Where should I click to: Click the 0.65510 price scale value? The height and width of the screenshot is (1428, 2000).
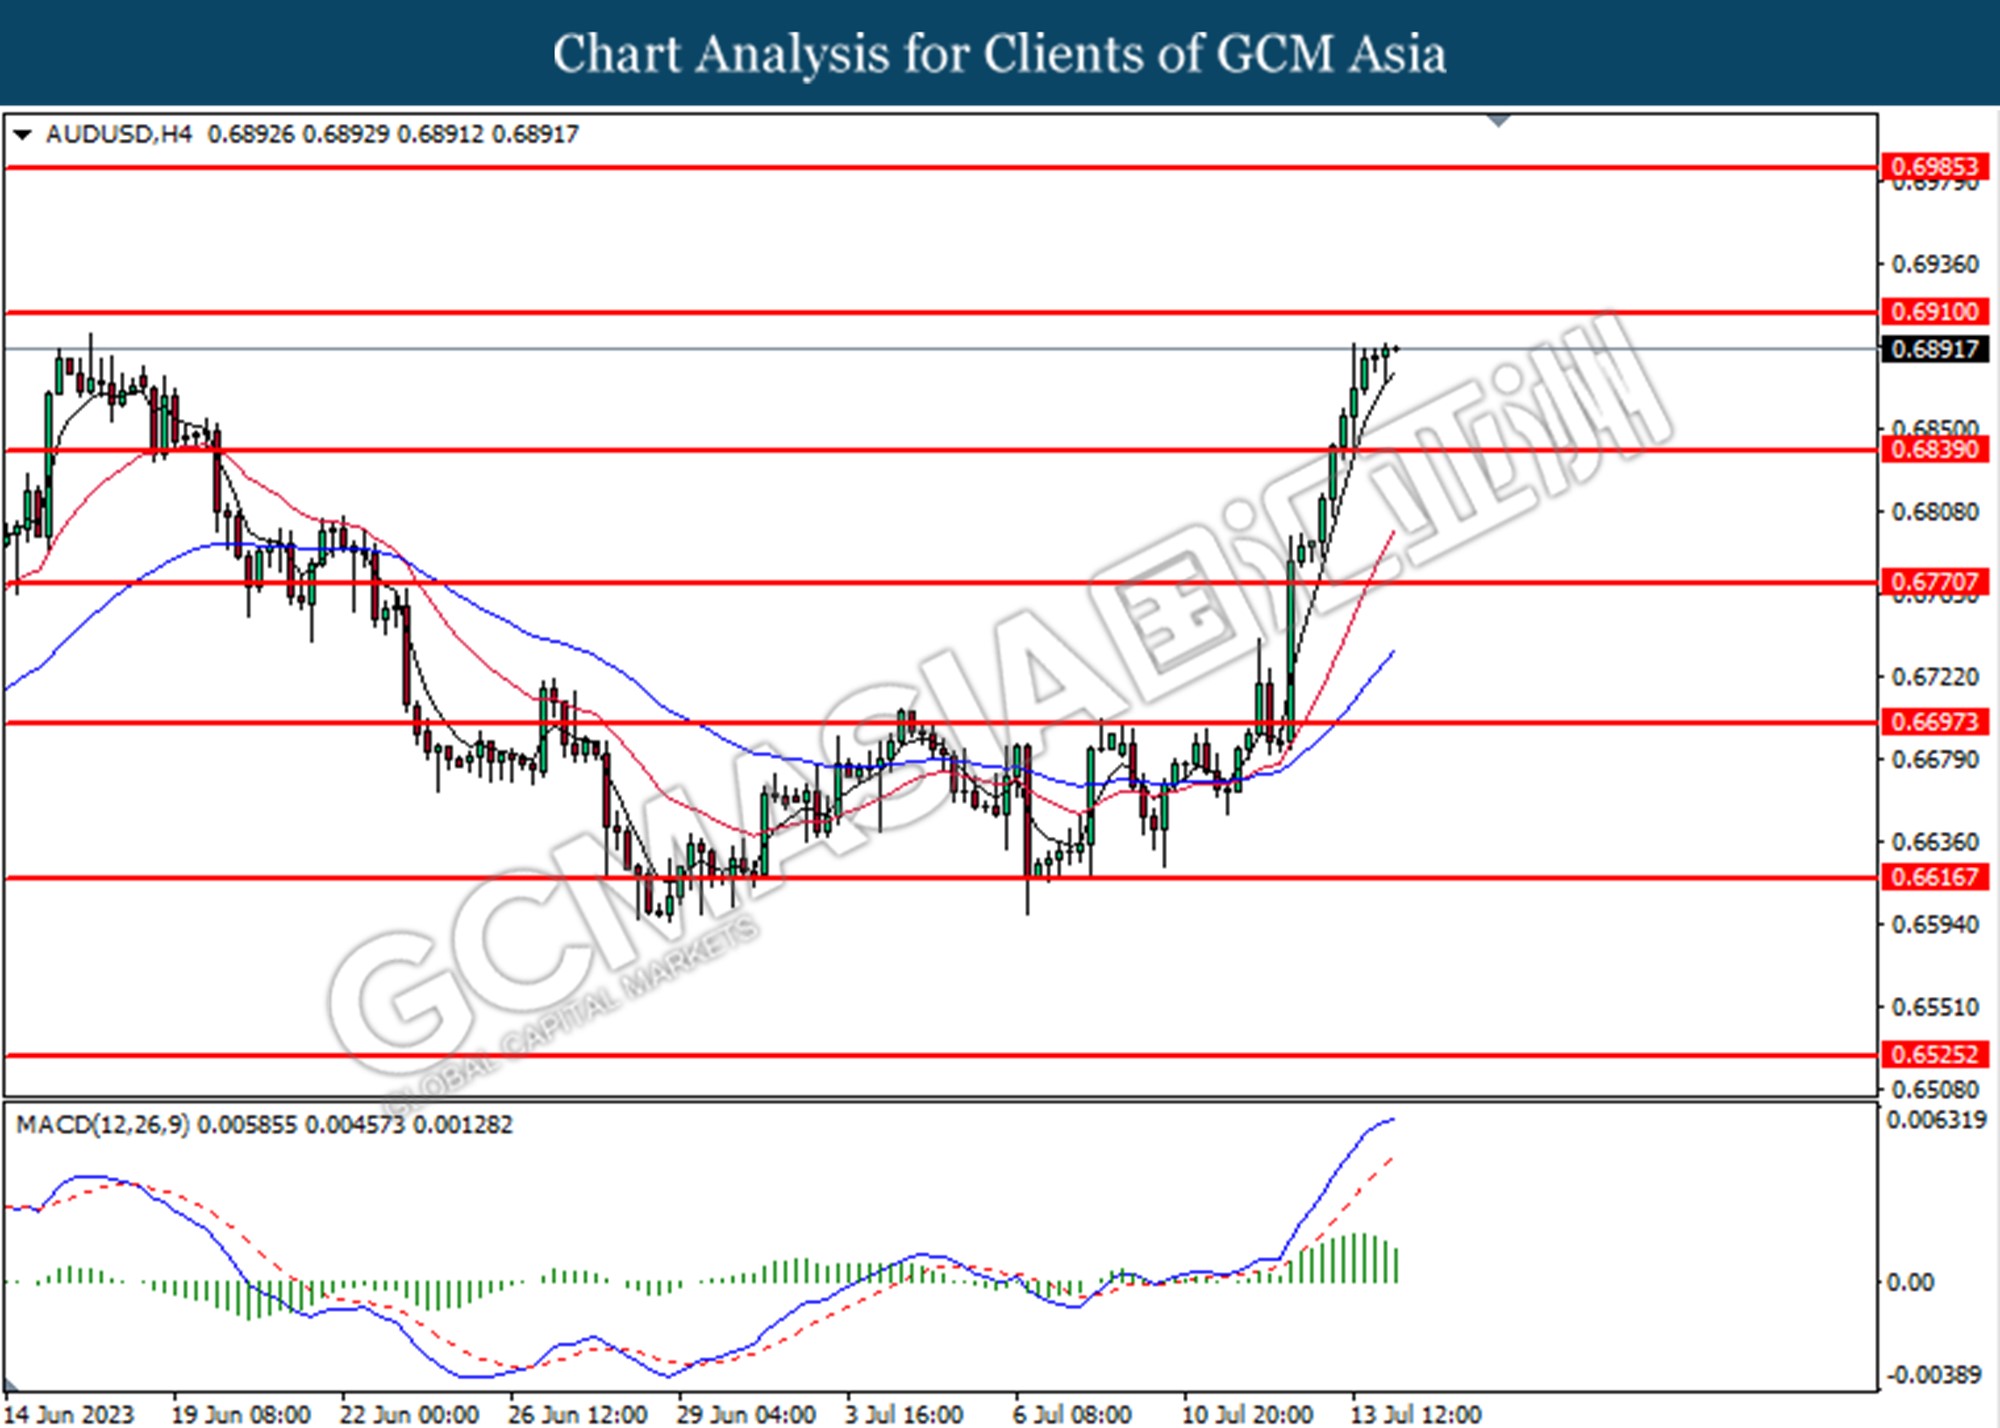click(1935, 1007)
